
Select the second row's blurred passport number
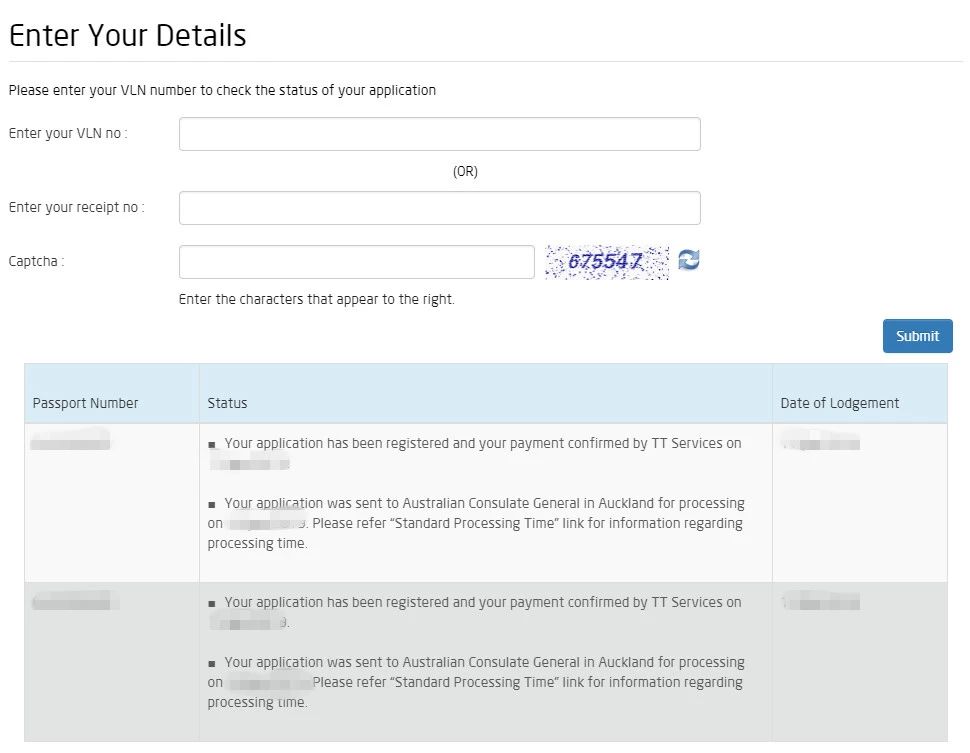[x=74, y=602]
